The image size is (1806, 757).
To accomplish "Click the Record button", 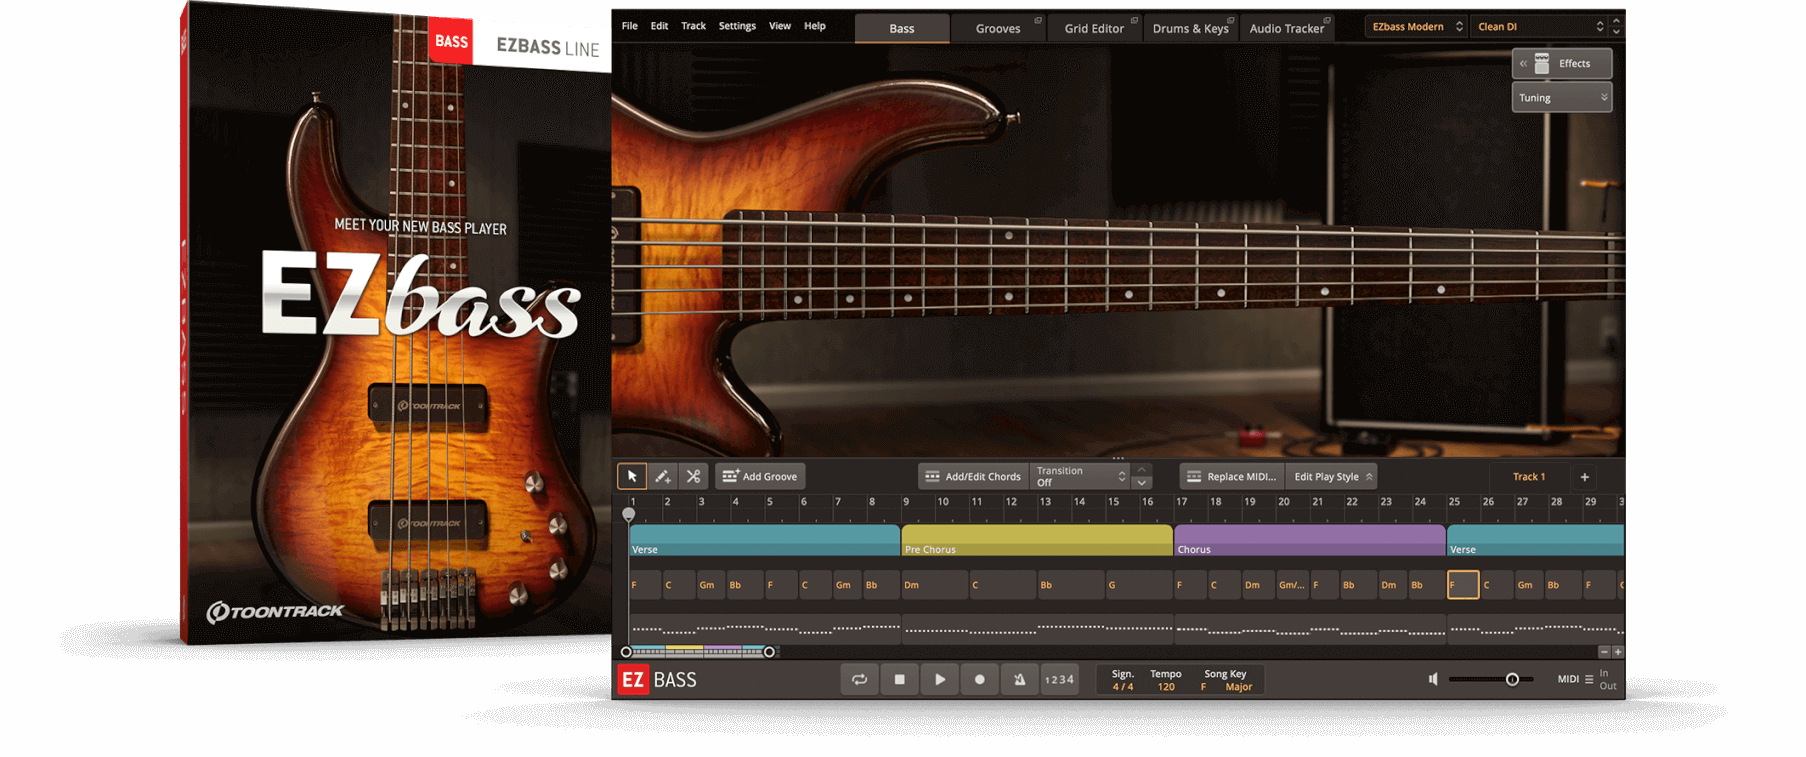I will (979, 680).
